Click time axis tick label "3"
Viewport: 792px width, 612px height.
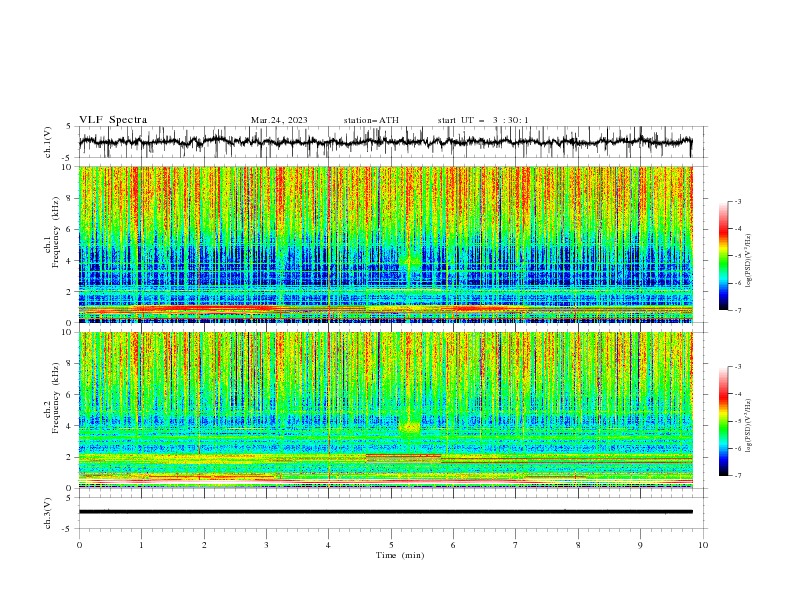[x=266, y=545]
